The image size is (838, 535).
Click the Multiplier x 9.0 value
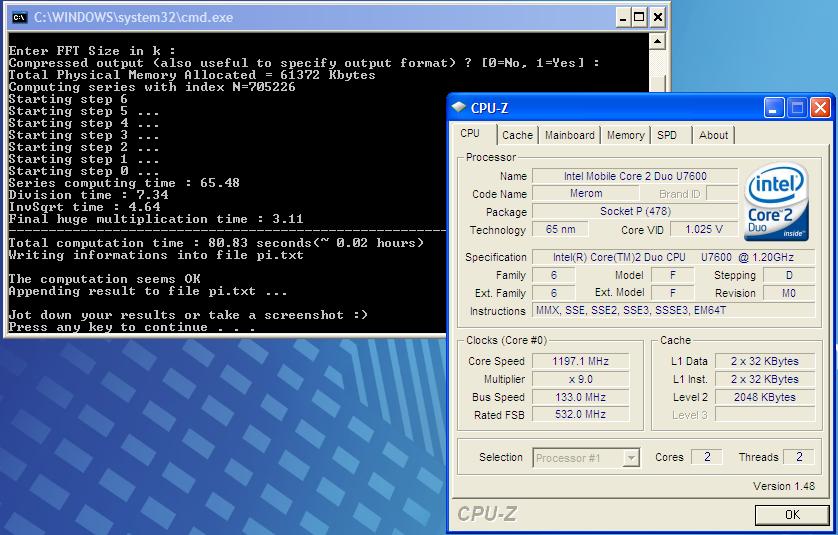click(580, 379)
